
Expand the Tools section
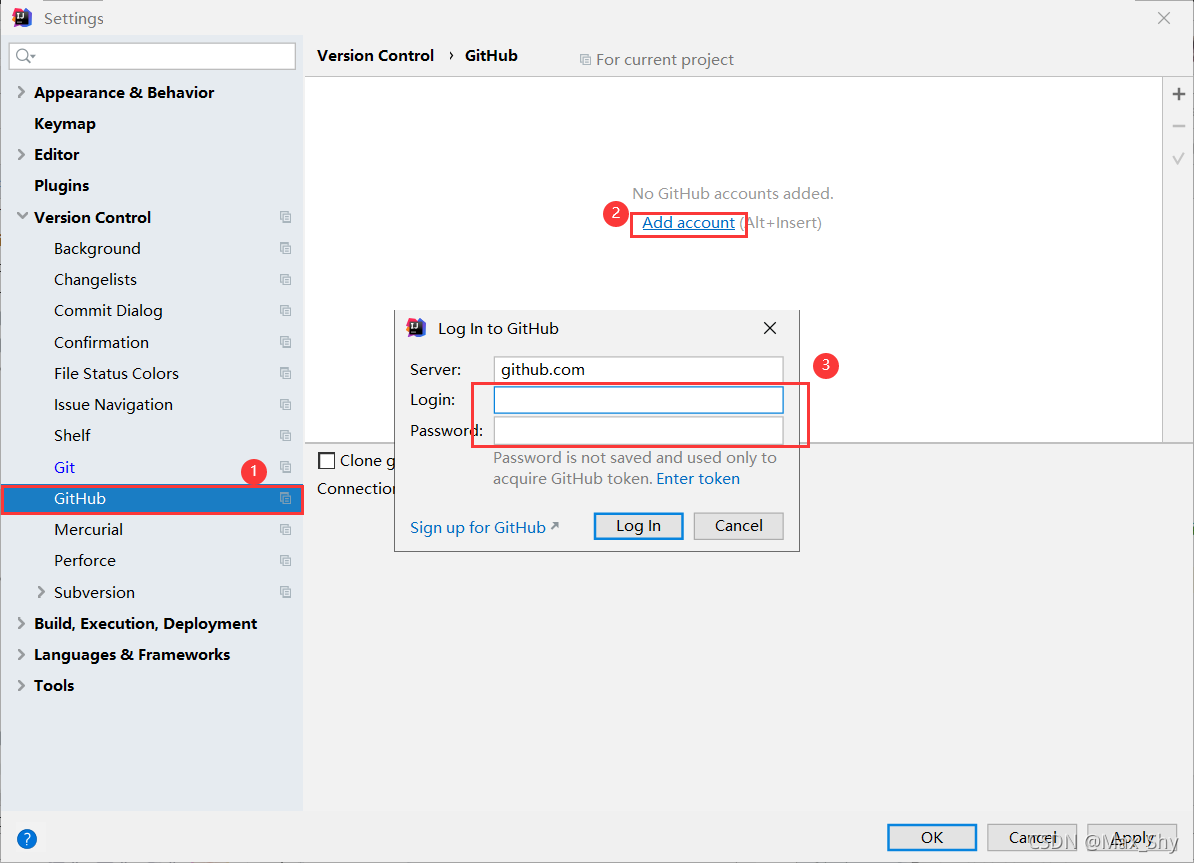click(x=21, y=686)
